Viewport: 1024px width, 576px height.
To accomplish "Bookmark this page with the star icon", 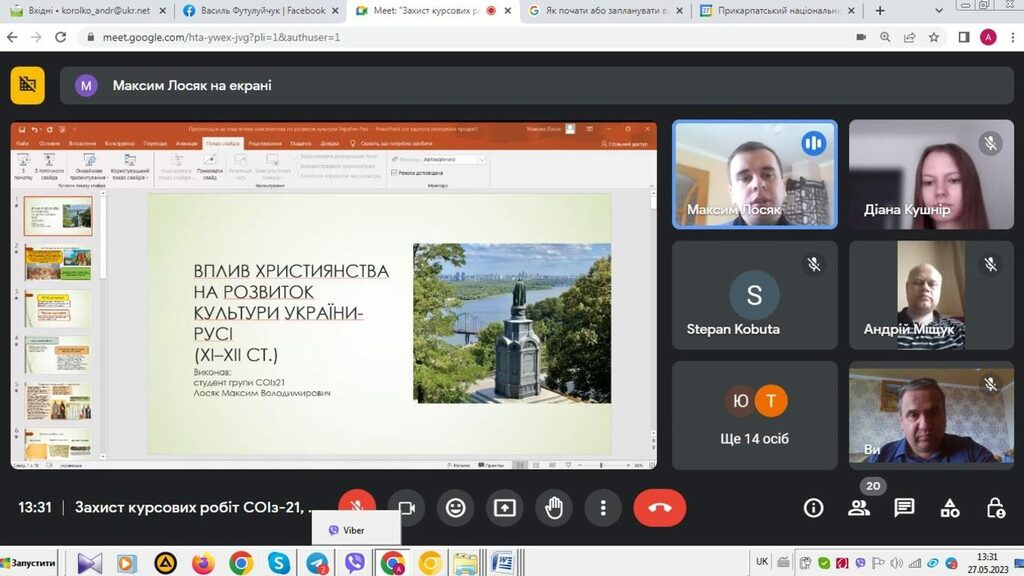I will pyautogui.click(x=934, y=37).
